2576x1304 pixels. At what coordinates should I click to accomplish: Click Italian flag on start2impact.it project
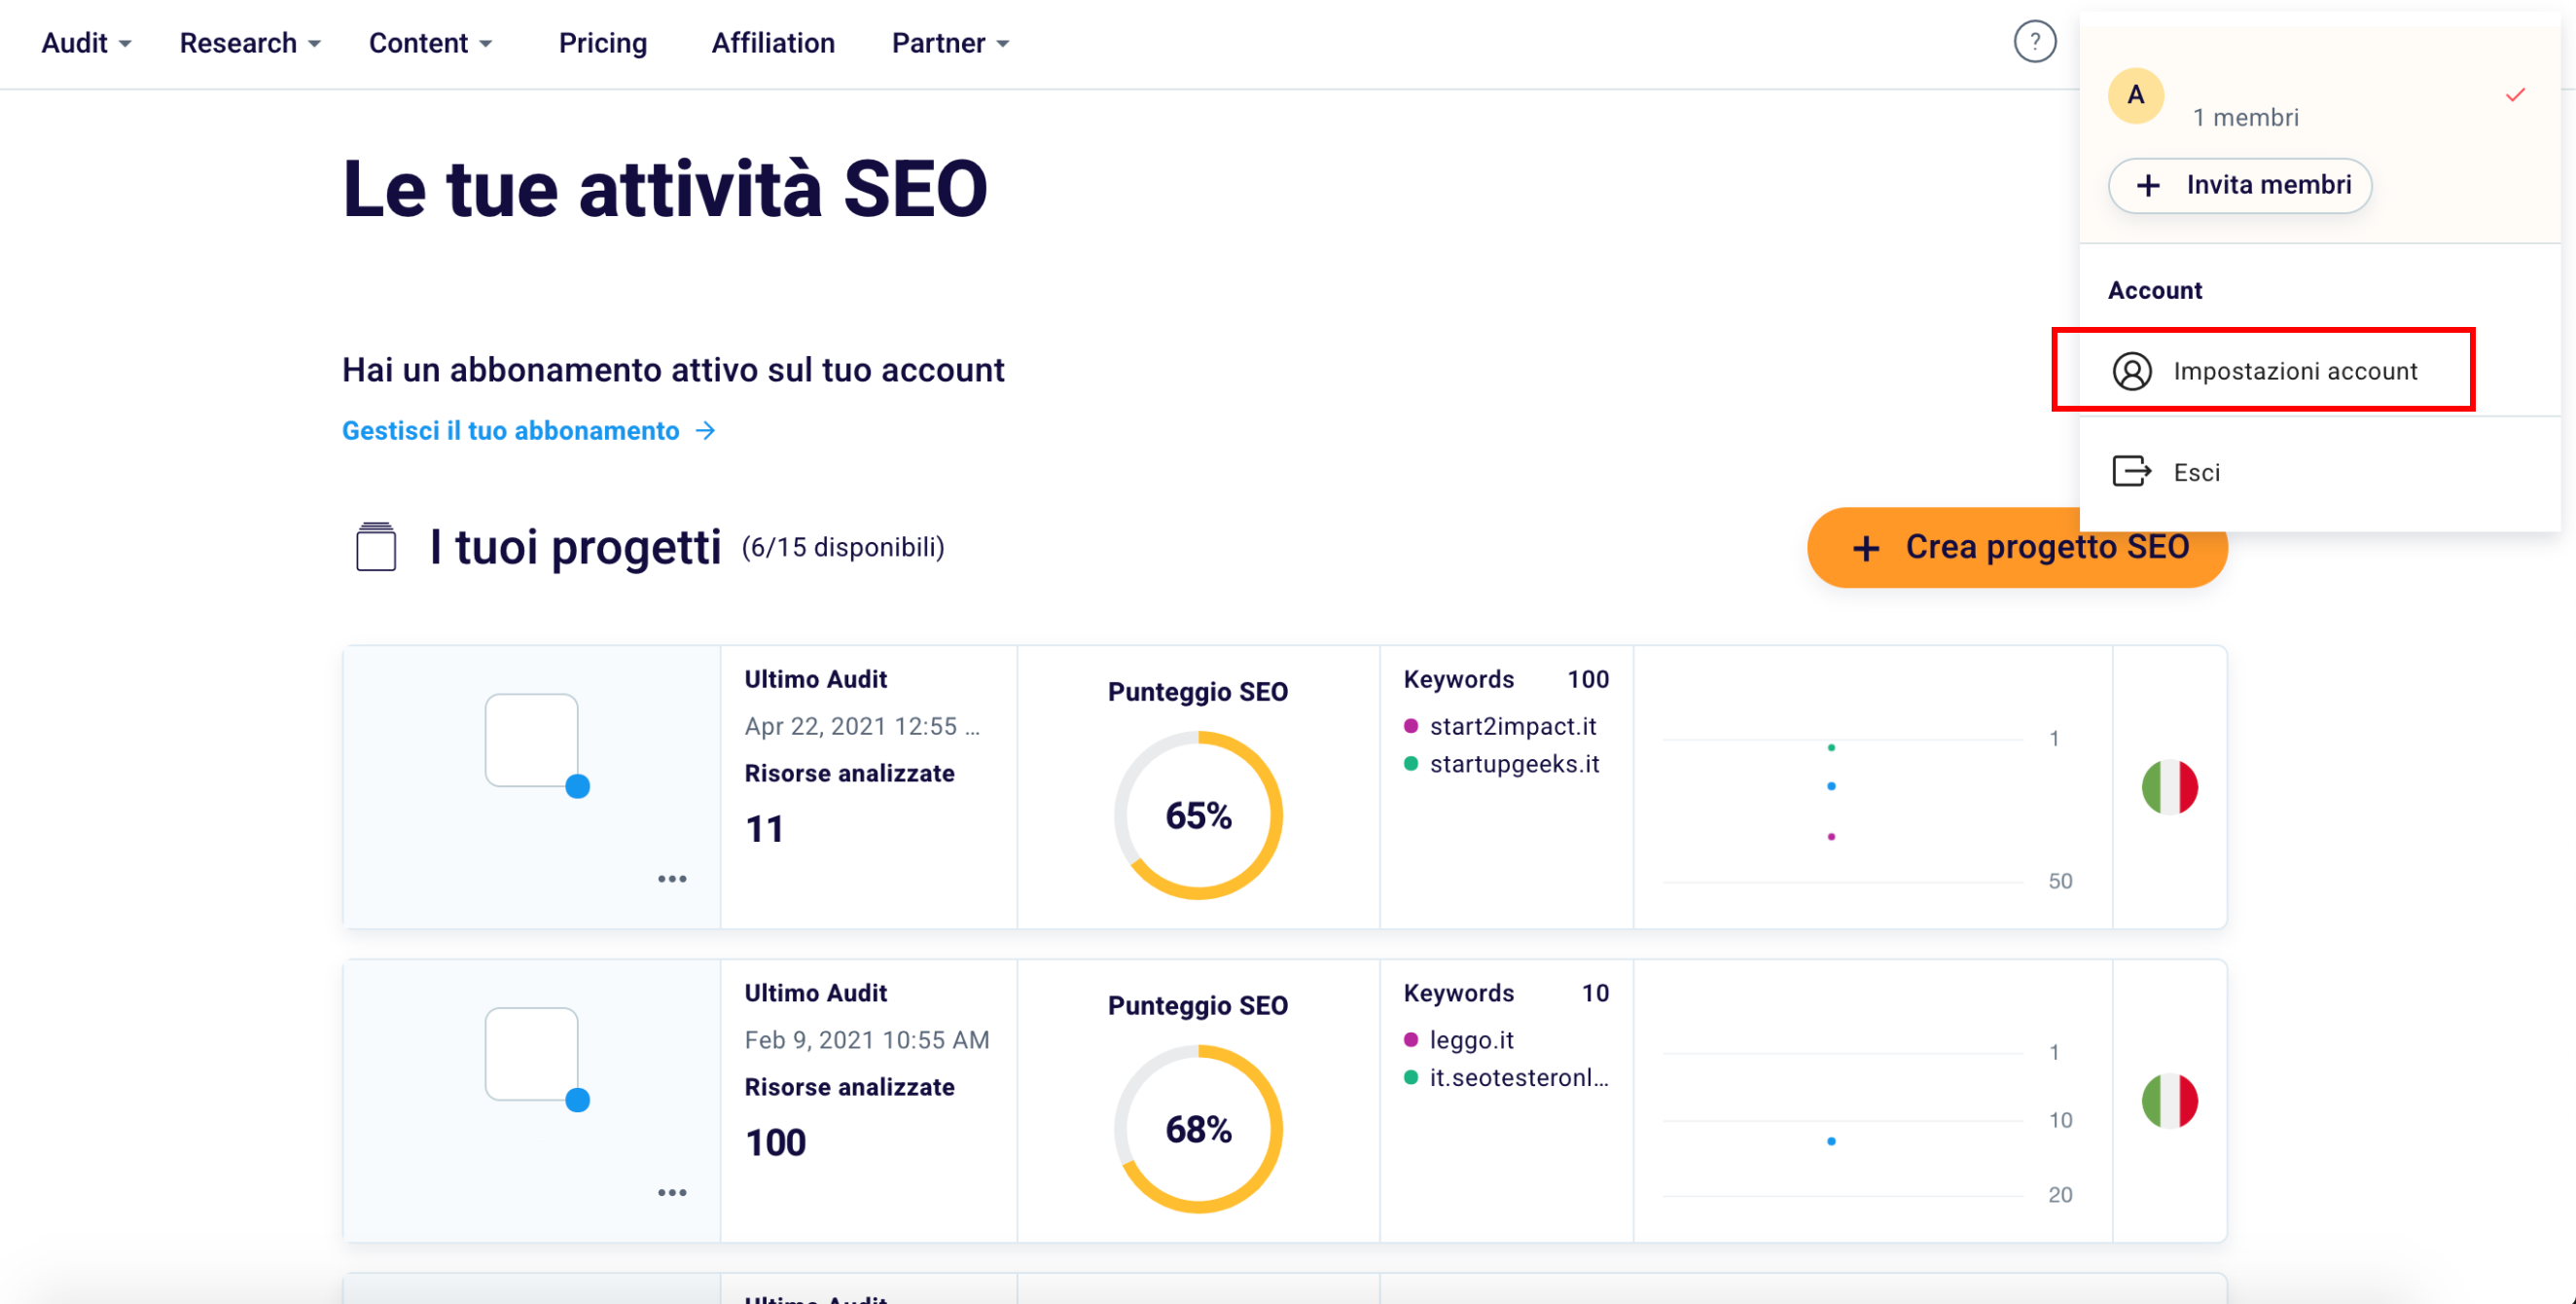(x=2169, y=787)
